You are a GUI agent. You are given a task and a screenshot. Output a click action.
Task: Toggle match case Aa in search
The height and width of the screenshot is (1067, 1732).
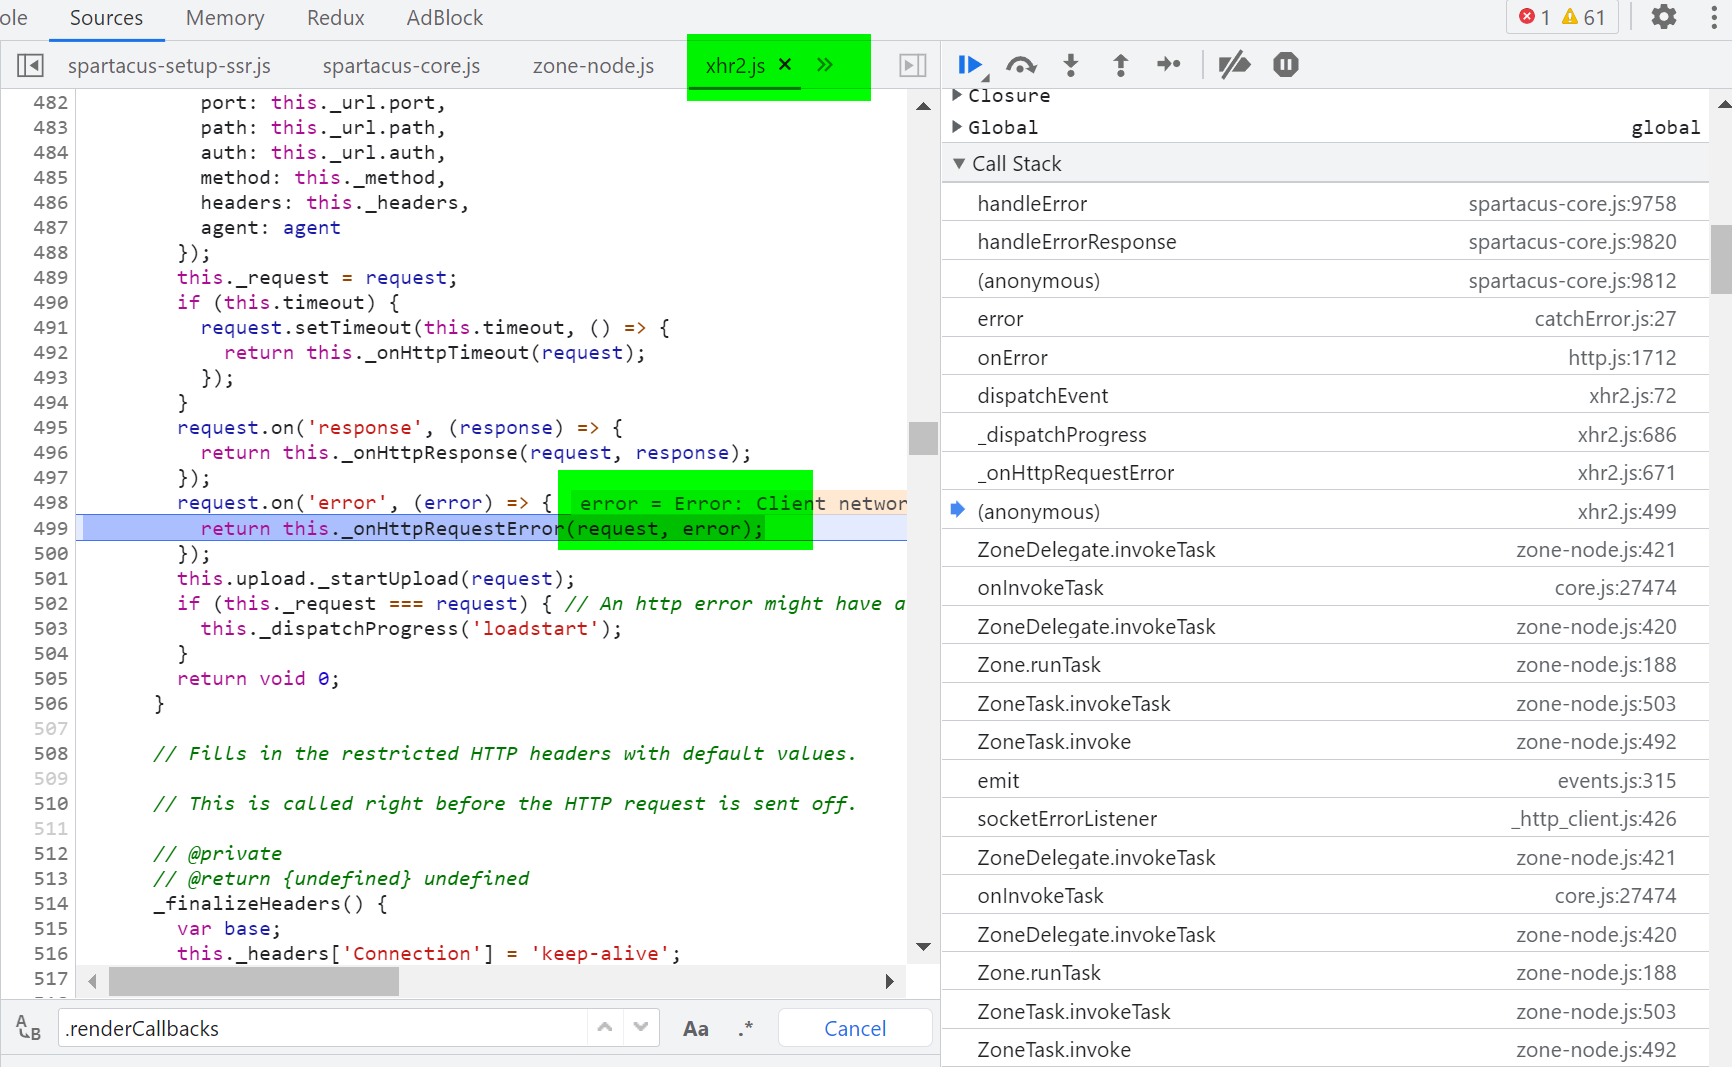(x=696, y=1029)
